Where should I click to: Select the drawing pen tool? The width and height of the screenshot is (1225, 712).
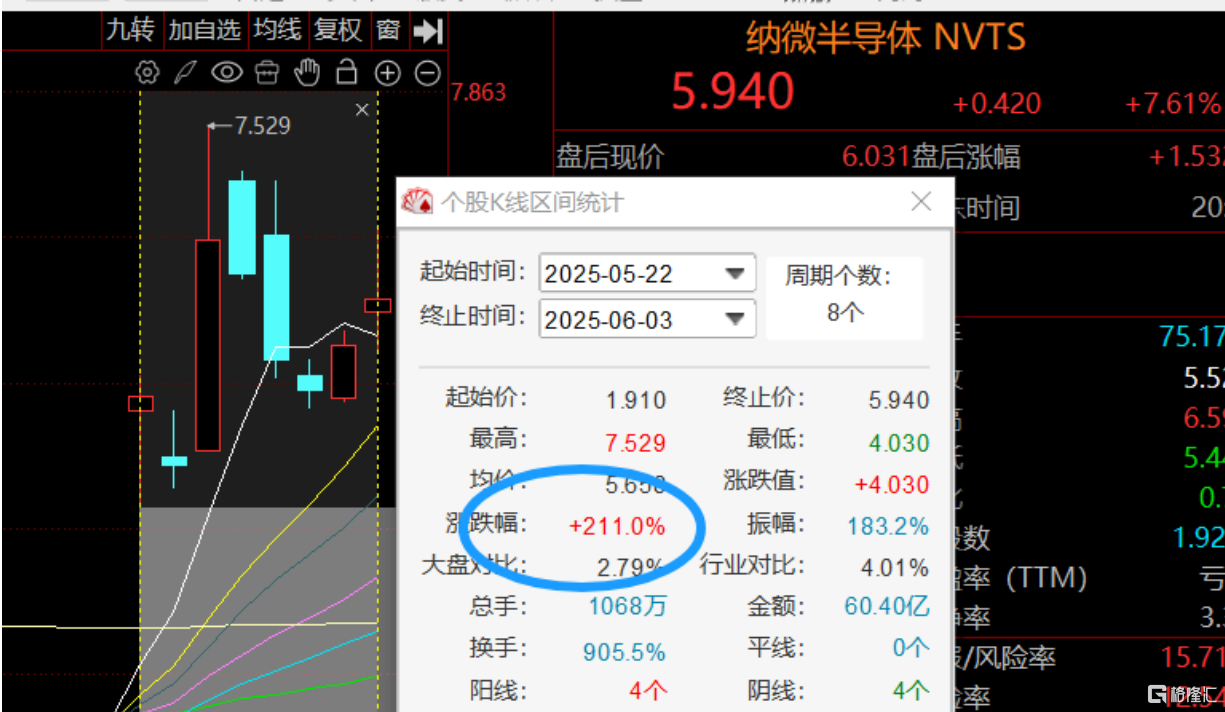coord(186,72)
